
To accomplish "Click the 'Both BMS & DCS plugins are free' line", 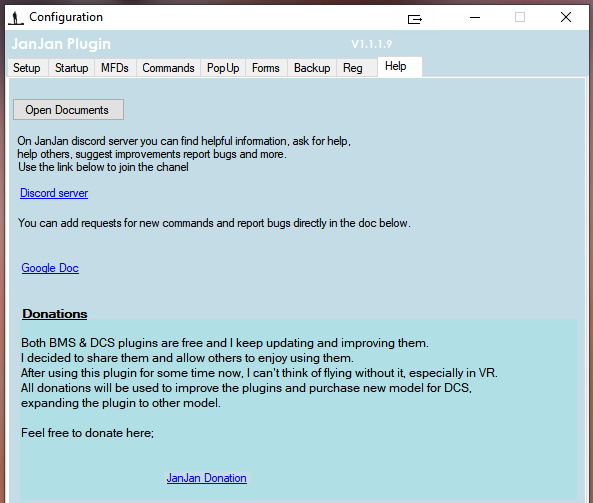I will pos(225,343).
